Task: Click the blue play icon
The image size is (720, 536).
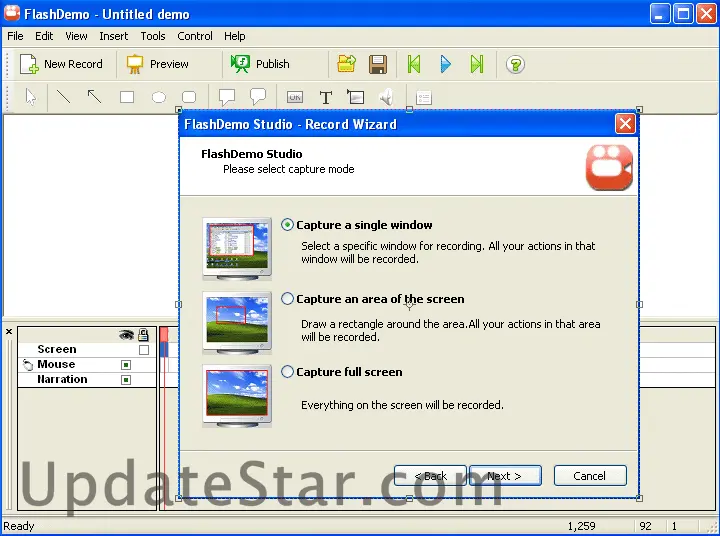Action: coord(445,64)
